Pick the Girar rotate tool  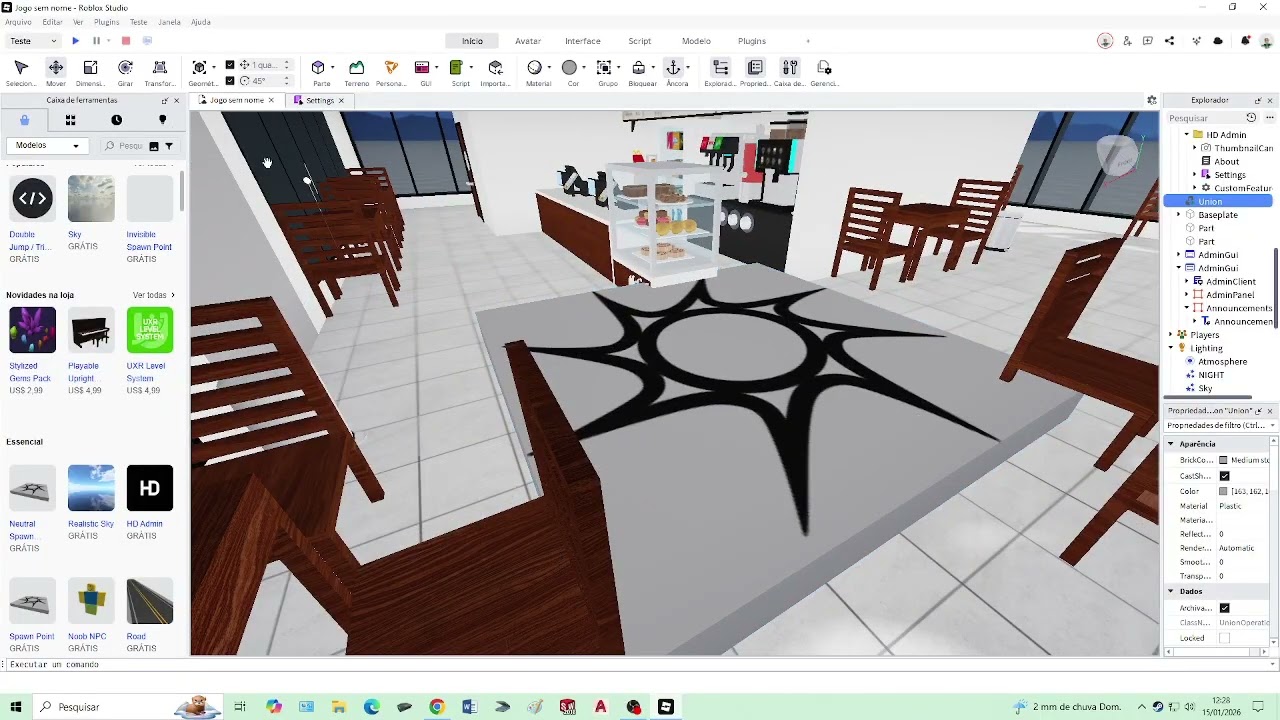tap(125, 73)
